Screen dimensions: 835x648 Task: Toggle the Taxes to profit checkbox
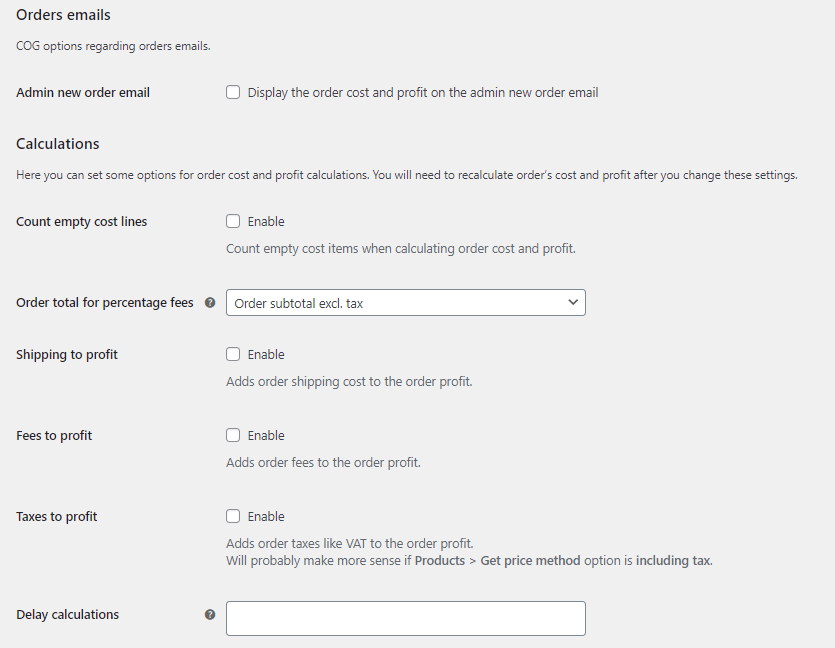click(x=233, y=516)
